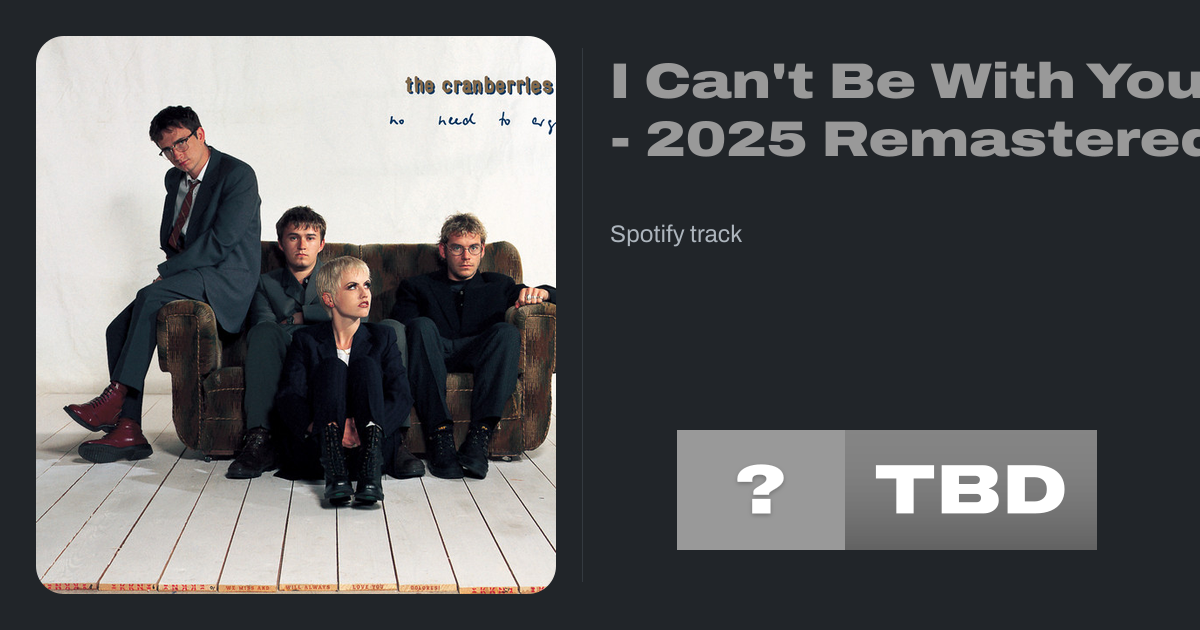Screen dimensions: 1200x630
Task: Click the TBD rating badge
Action: point(971,490)
